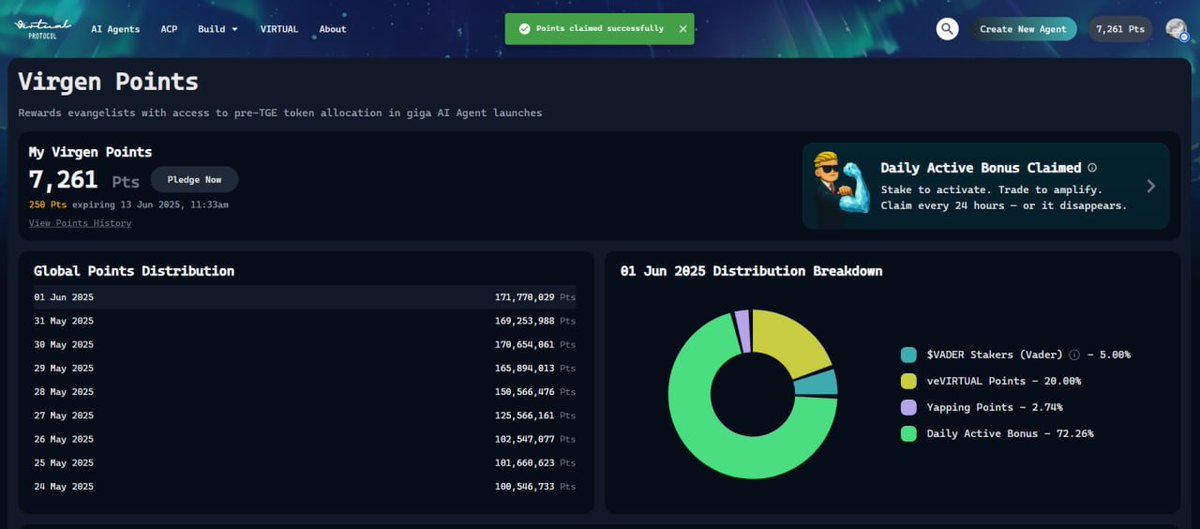Click Daily Active Bonus - 72.26% label
This screenshot has height=529, width=1200.
click(x=1010, y=434)
